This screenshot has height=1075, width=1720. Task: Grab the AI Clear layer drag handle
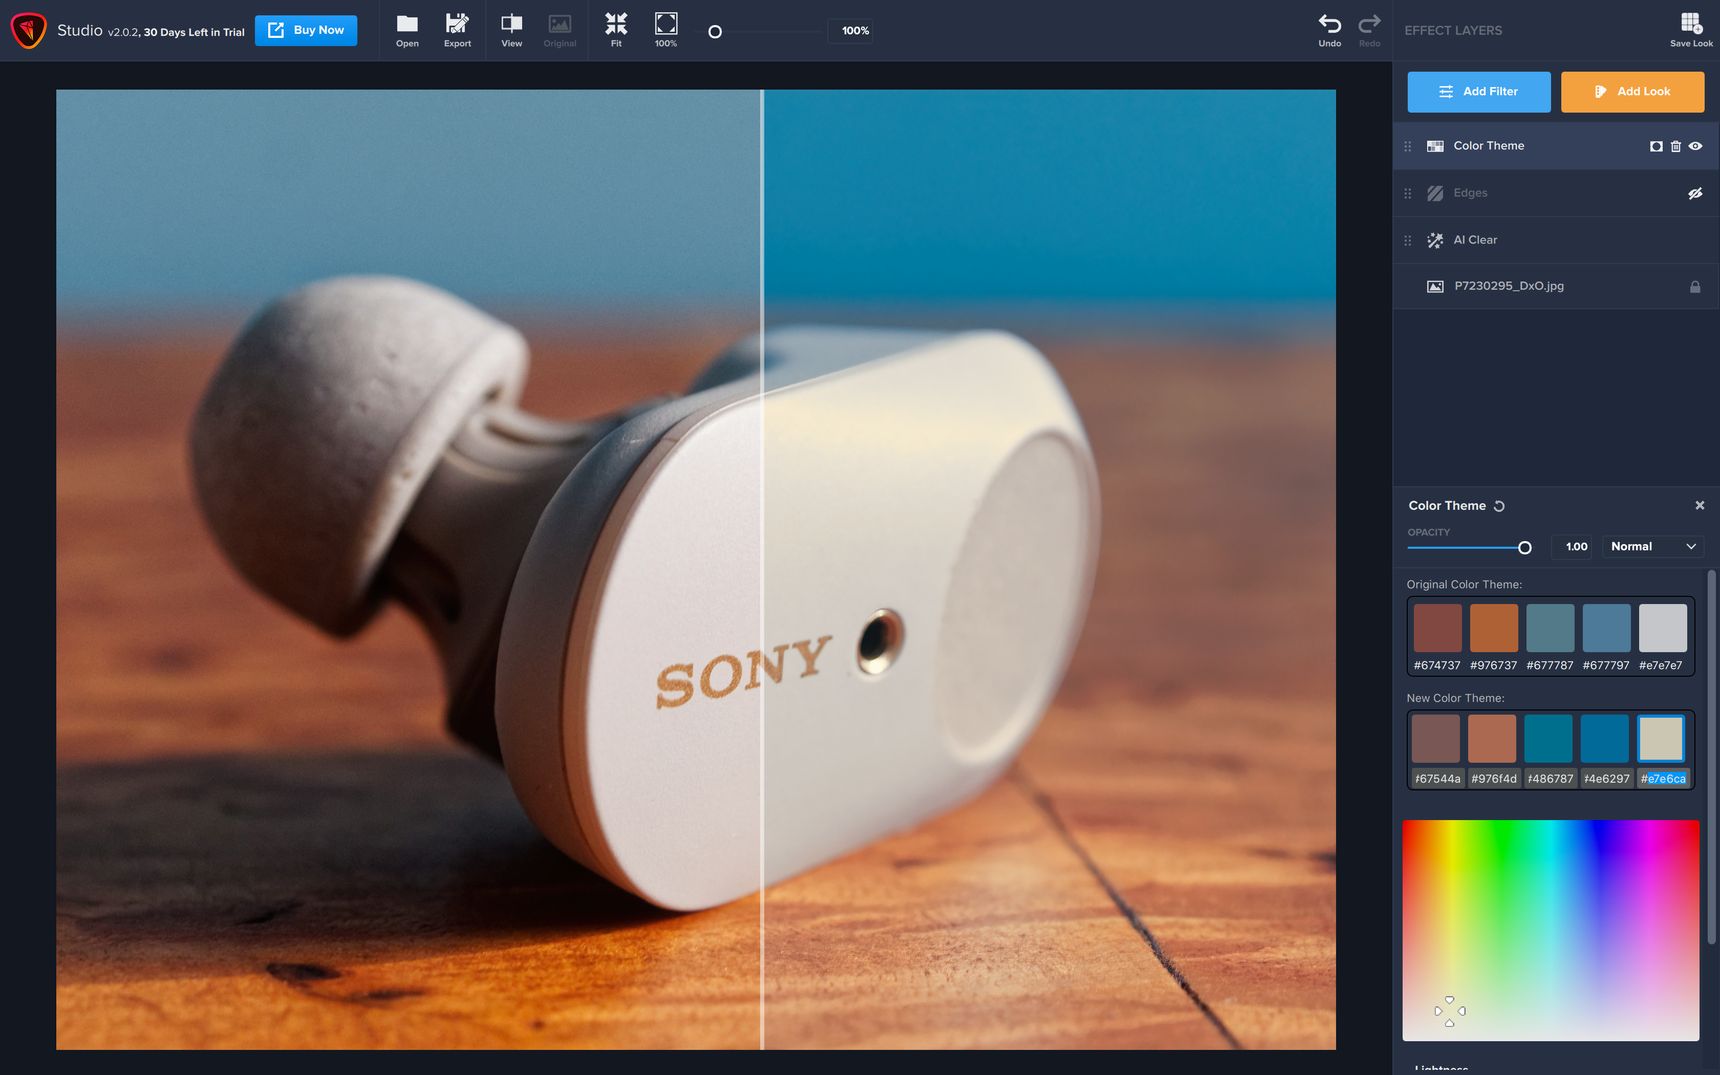[1408, 240]
